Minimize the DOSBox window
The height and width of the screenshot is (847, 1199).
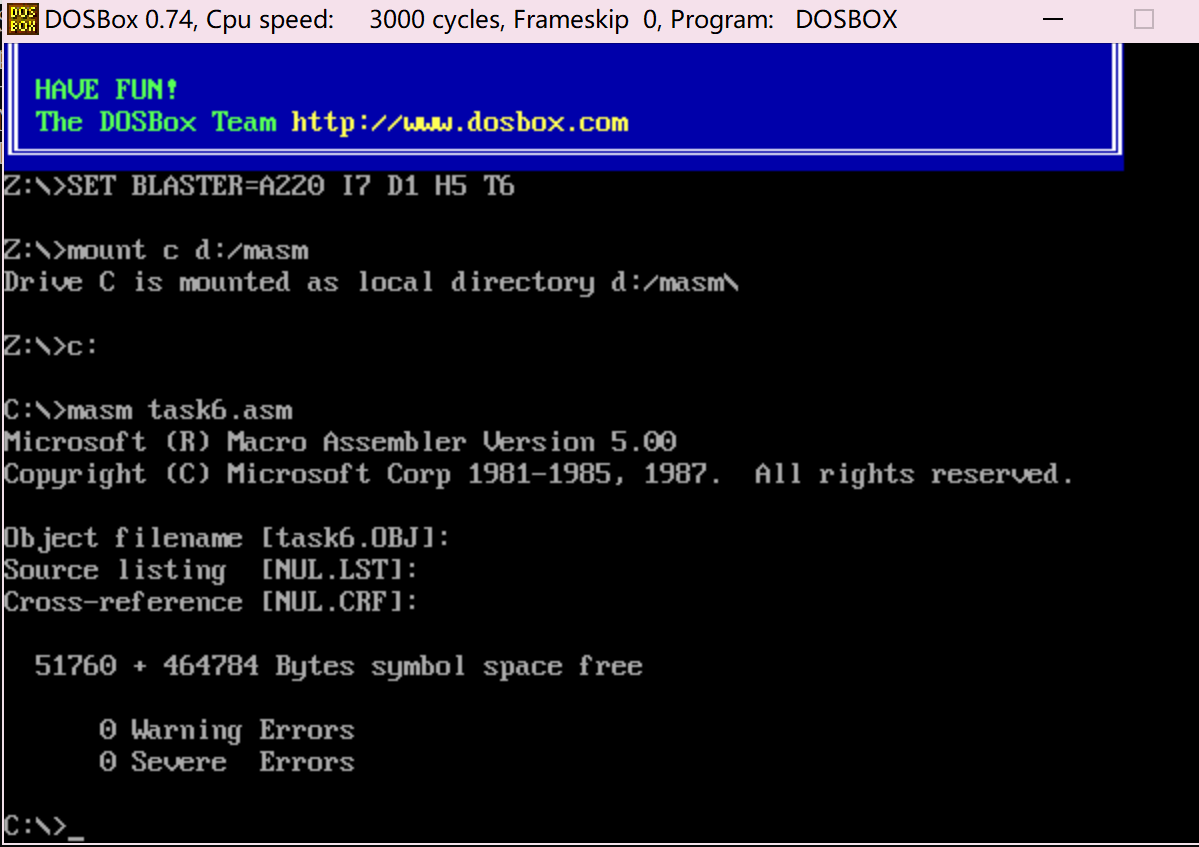coord(1053,19)
